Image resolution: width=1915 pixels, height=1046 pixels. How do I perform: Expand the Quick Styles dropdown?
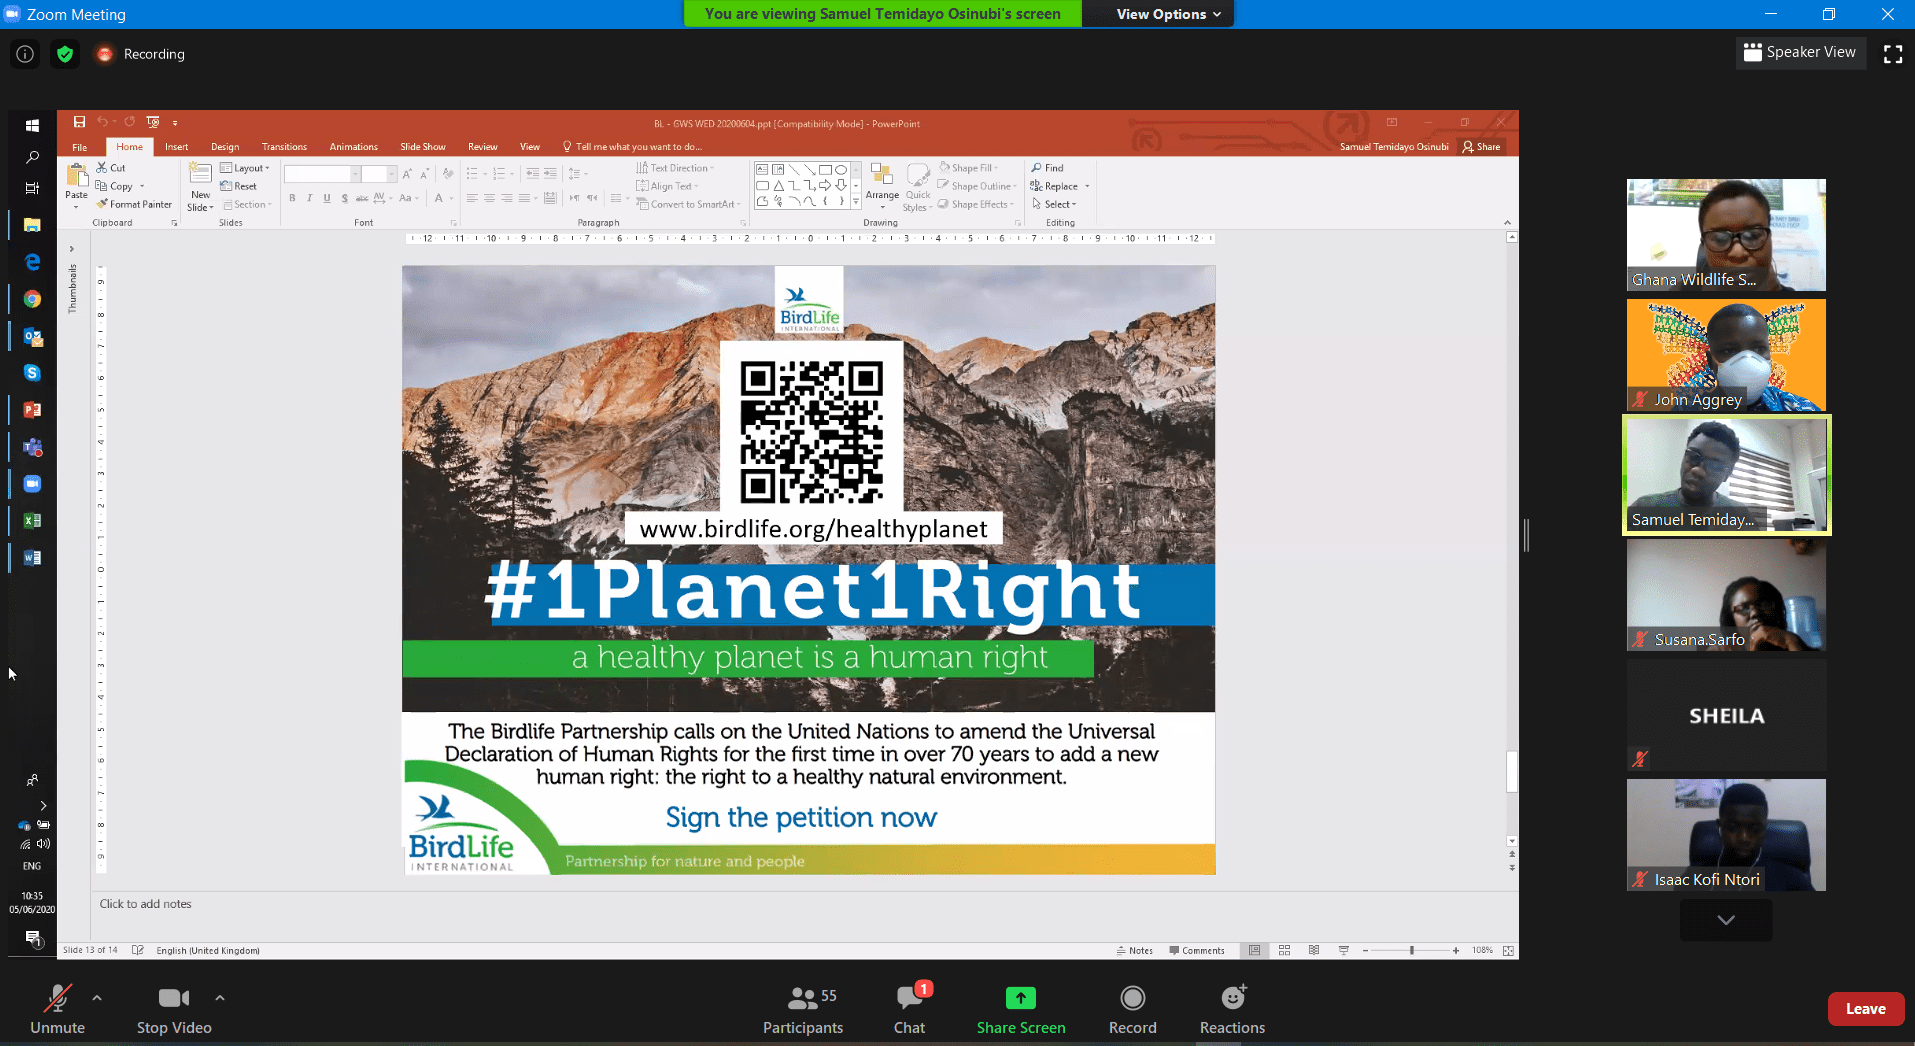click(917, 187)
